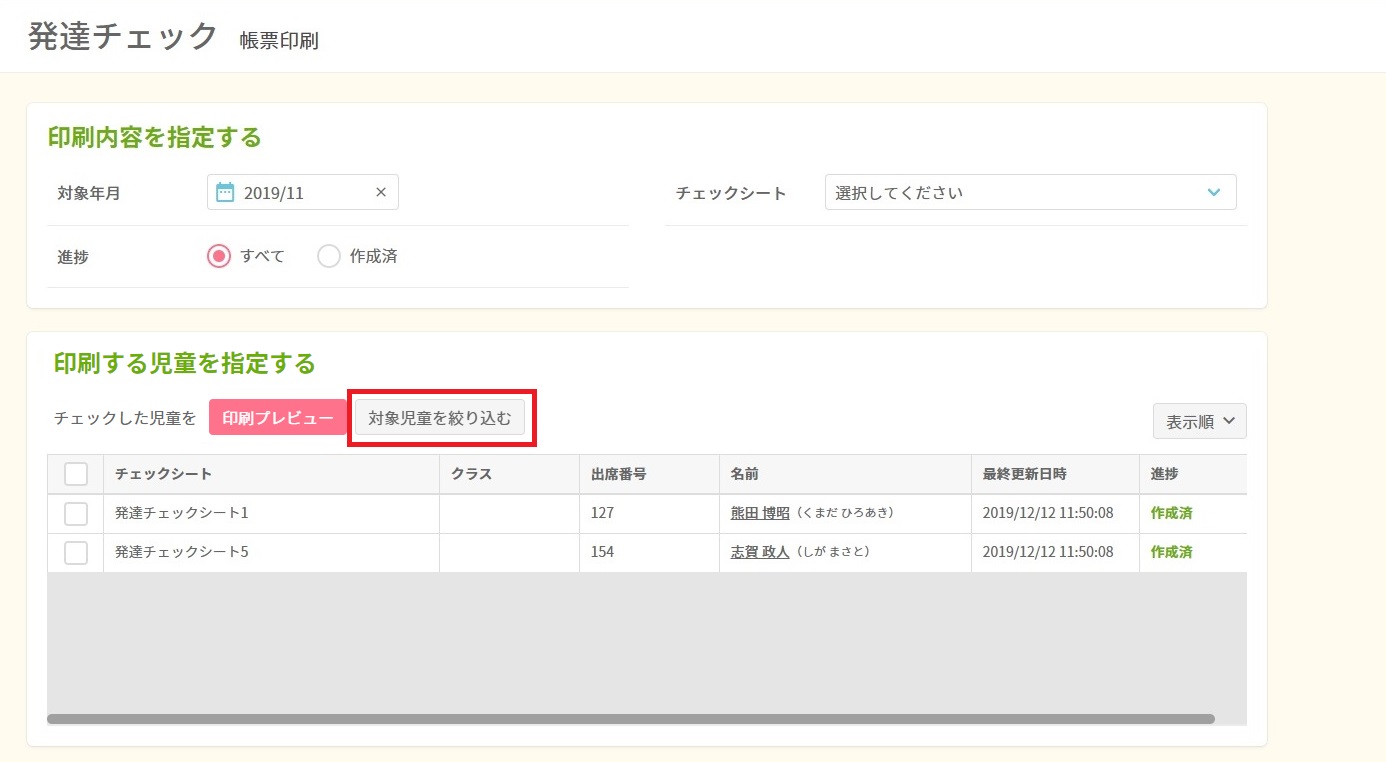Open the チェックシート dropdown 選択してください
The image size is (1386, 762).
(1030, 192)
